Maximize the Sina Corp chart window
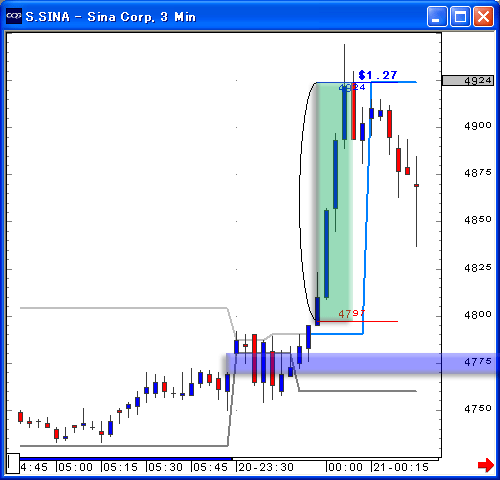This screenshot has height=480, width=500. pyautogui.click(x=460, y=16)
